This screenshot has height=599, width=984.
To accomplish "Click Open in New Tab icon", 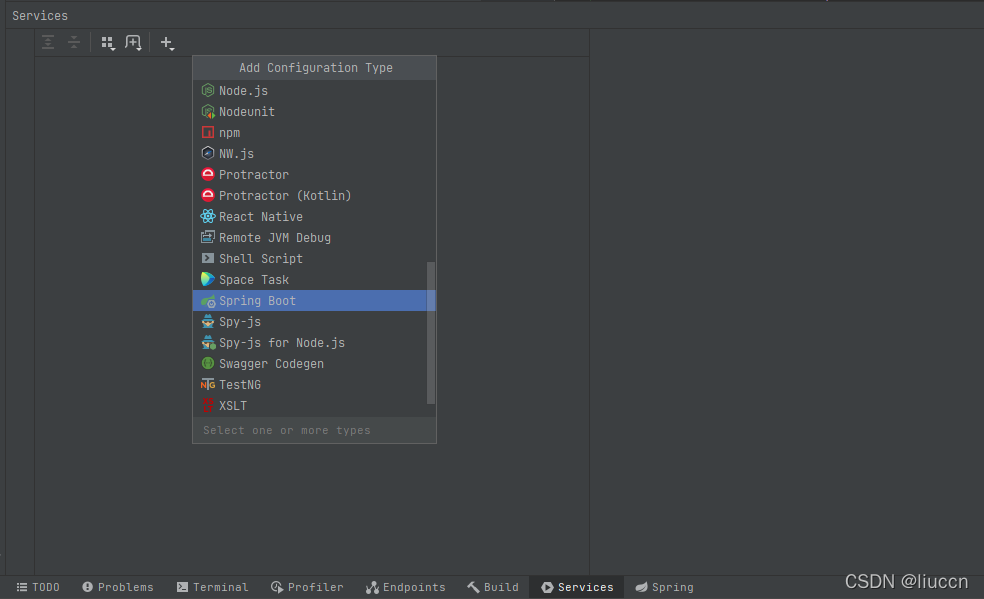I will pos(133,43).
